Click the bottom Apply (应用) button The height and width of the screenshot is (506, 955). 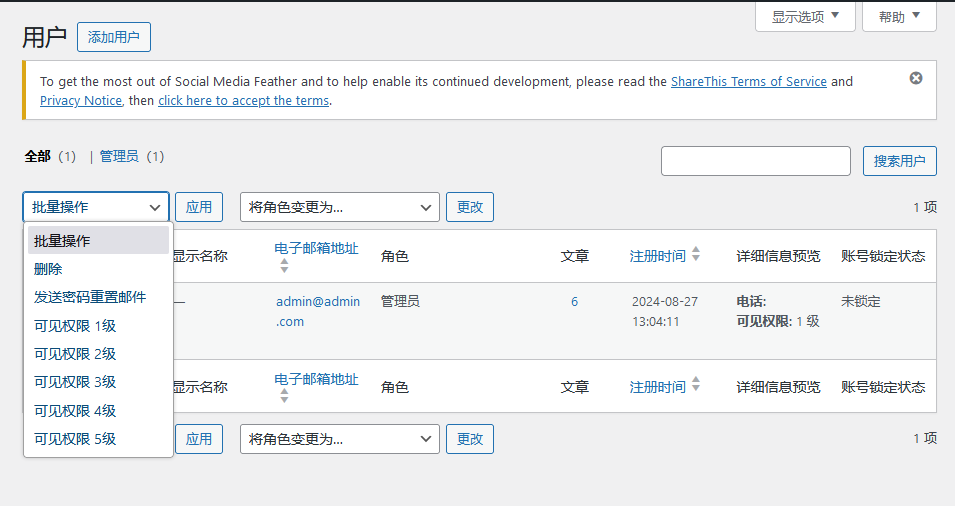[199, 439]
